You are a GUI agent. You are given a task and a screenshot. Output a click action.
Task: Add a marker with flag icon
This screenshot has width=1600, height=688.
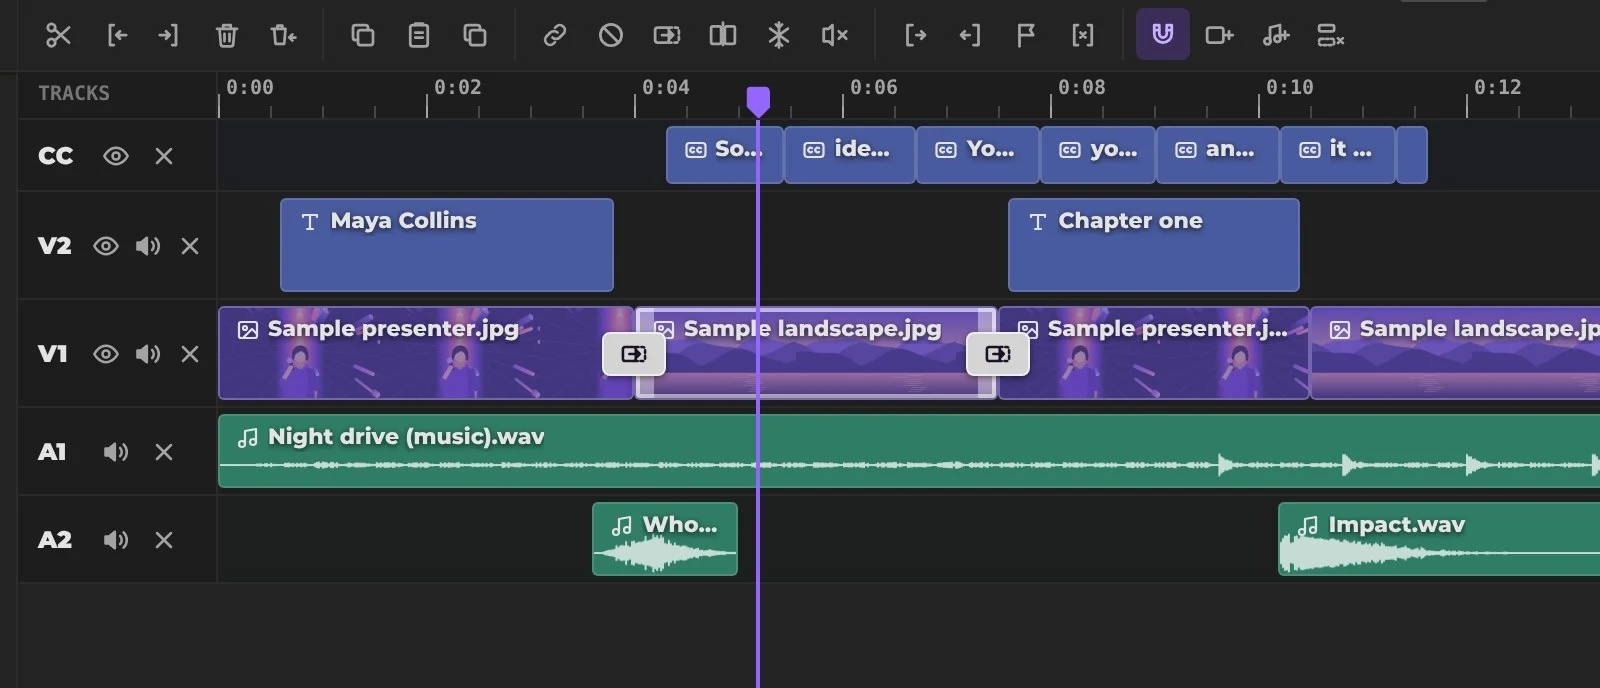(x=1026, y=36)
